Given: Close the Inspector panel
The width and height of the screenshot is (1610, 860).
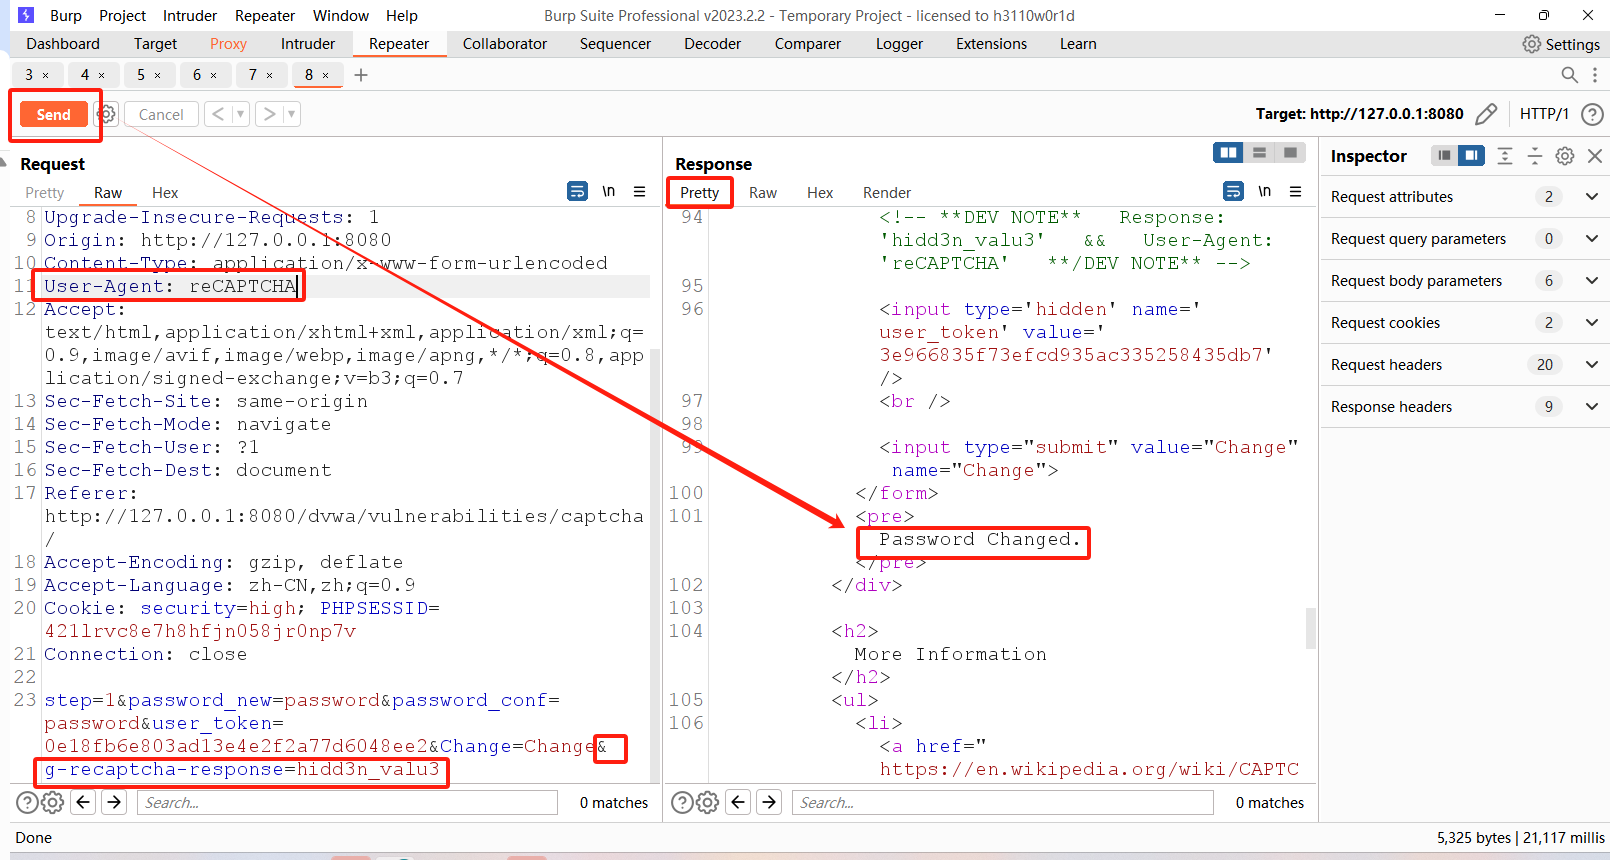Looking at the screenshot, I should (x=1595, y=155).
